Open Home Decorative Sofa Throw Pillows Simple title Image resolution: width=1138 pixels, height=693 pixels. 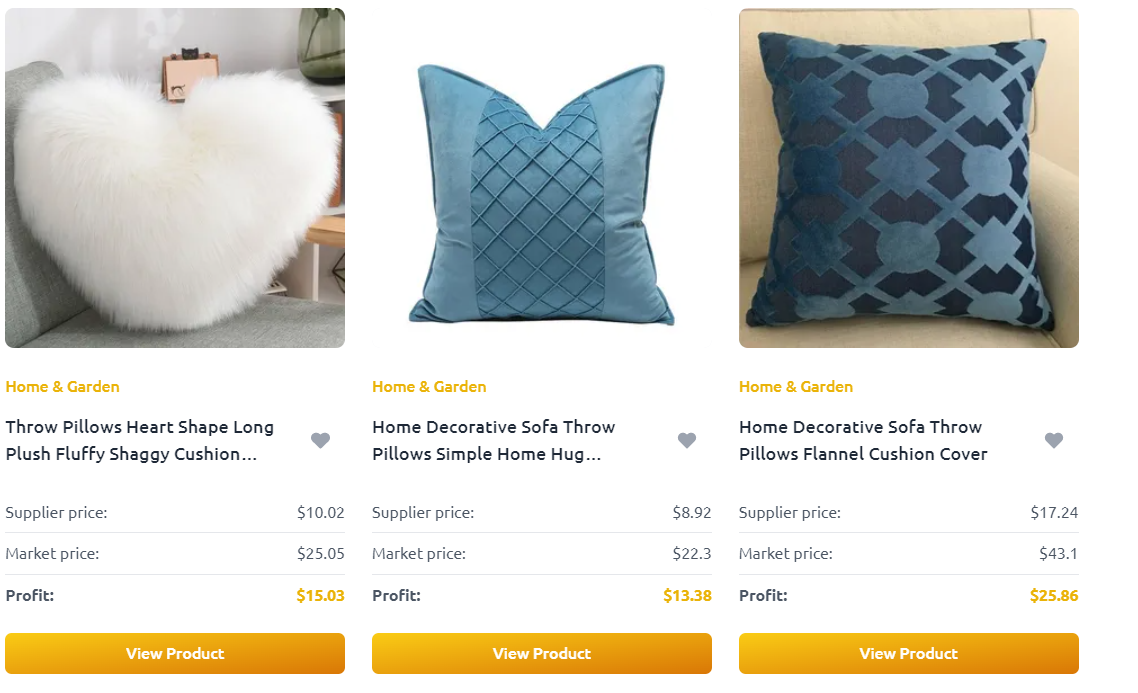tap(494, 440)
